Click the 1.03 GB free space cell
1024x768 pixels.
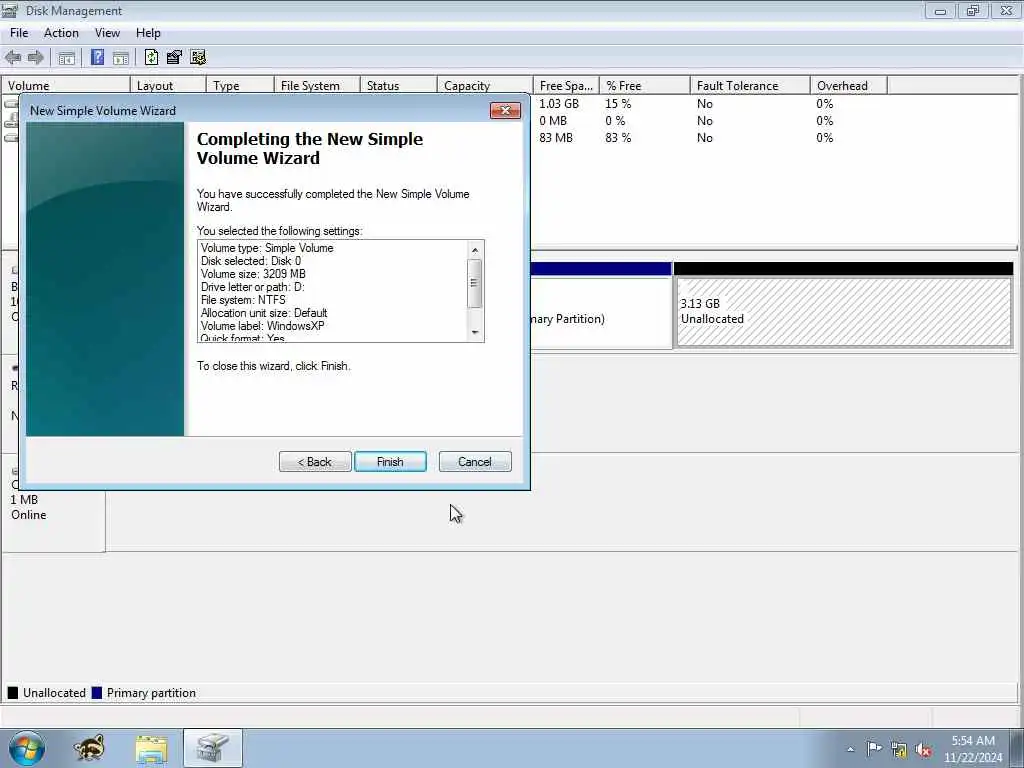[x=559, y=104]
